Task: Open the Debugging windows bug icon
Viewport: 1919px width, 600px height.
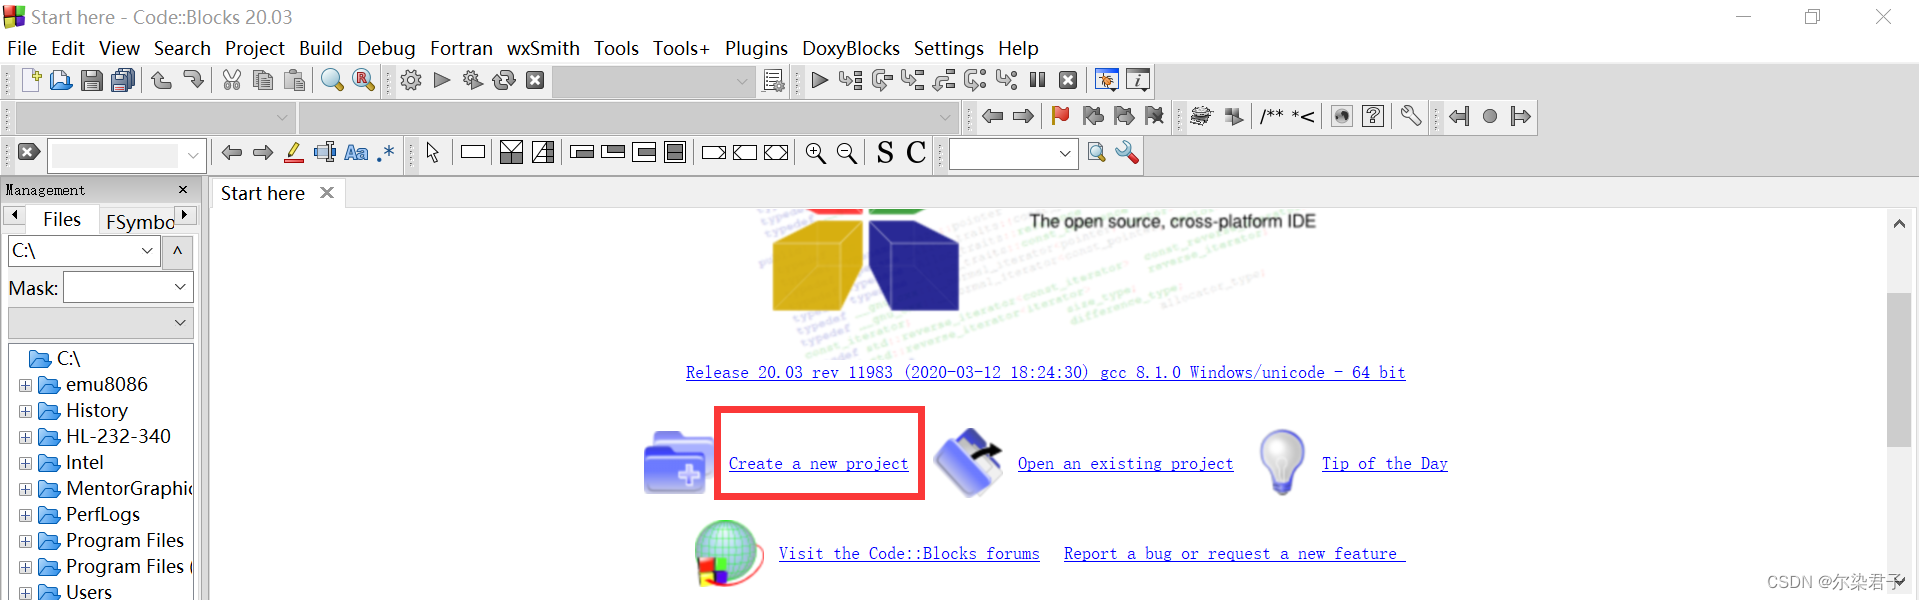Action: click(x=1107, y=80)
